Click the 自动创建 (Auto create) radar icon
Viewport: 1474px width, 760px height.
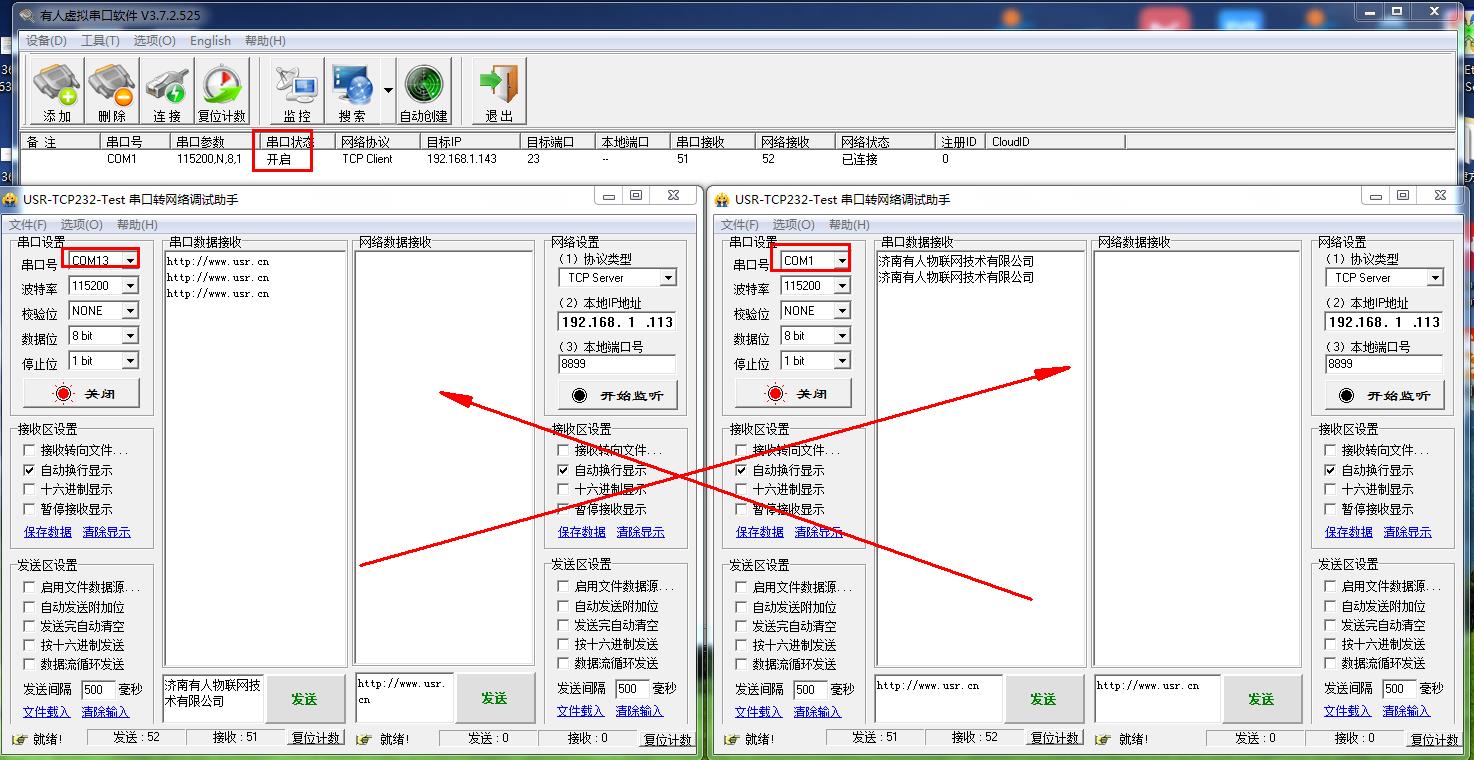(x=423, y=92)
